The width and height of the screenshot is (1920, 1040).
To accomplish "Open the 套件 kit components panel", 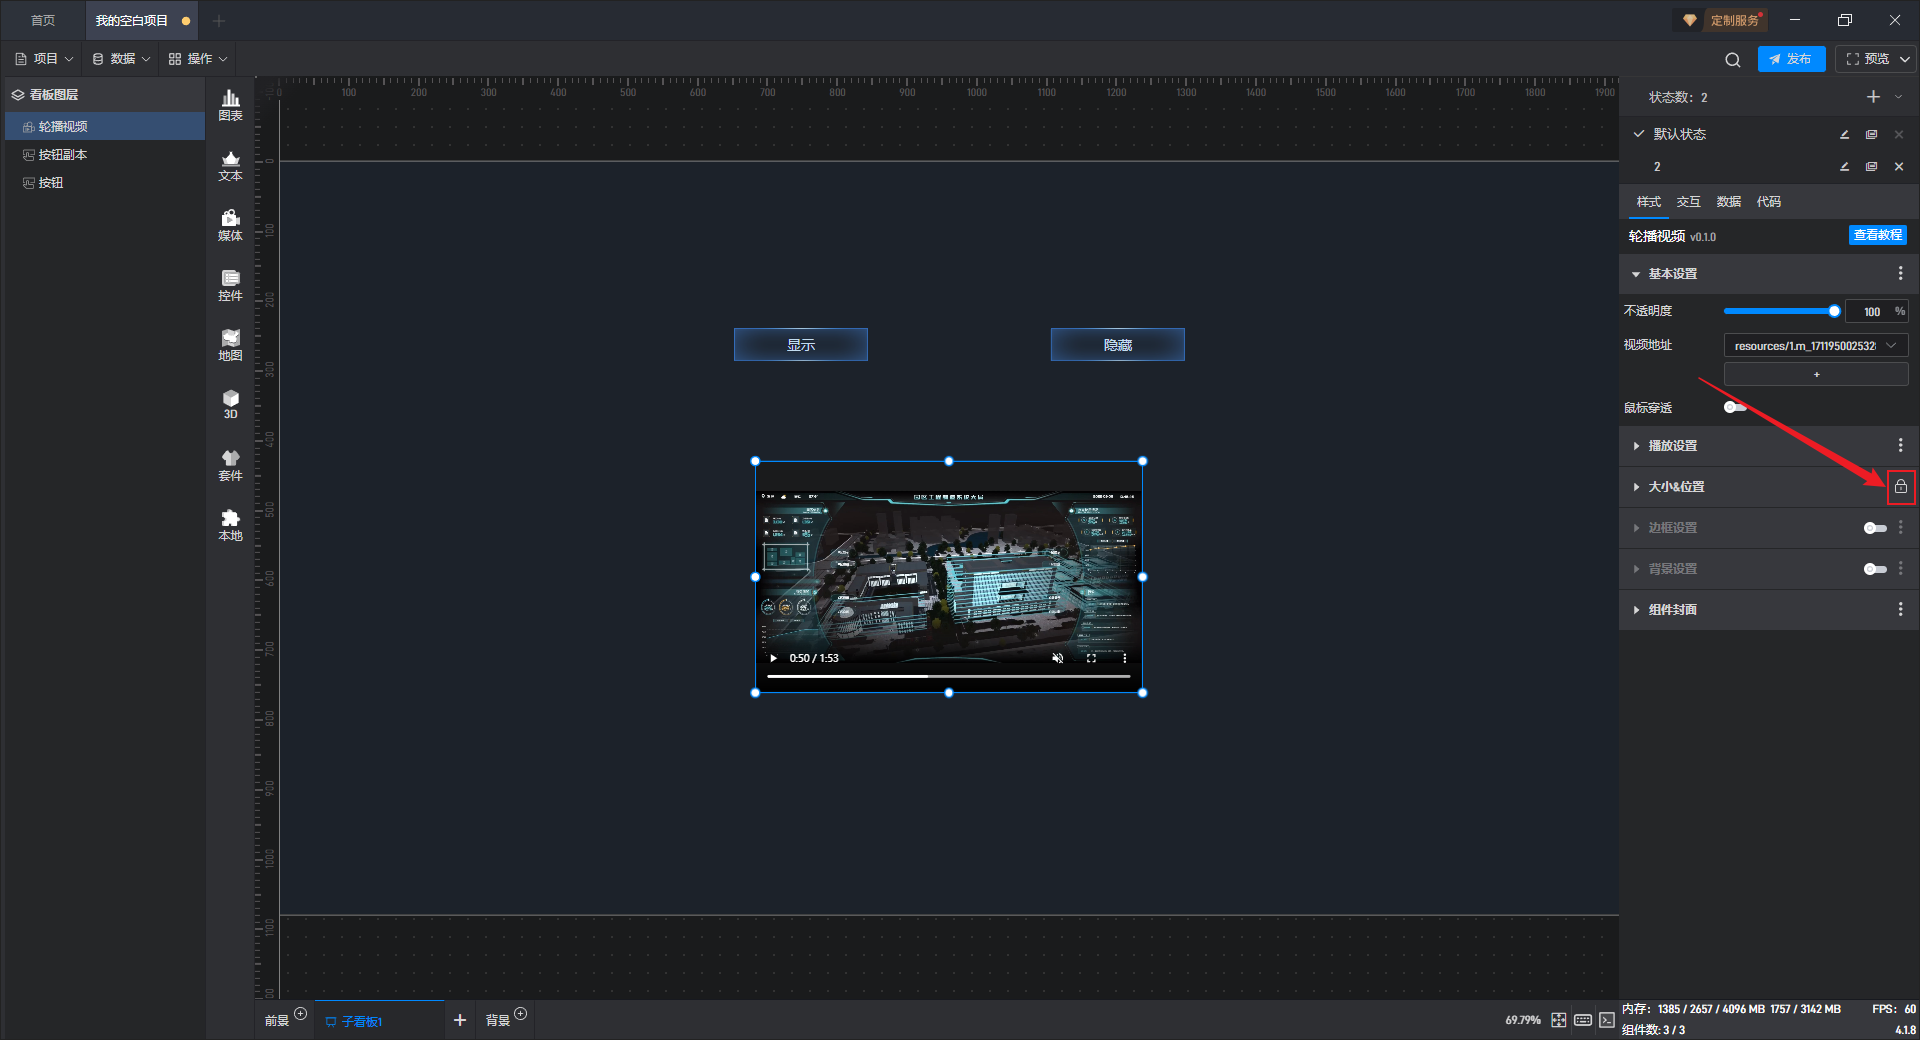I will pyautogui.click(x=230, y=465).
